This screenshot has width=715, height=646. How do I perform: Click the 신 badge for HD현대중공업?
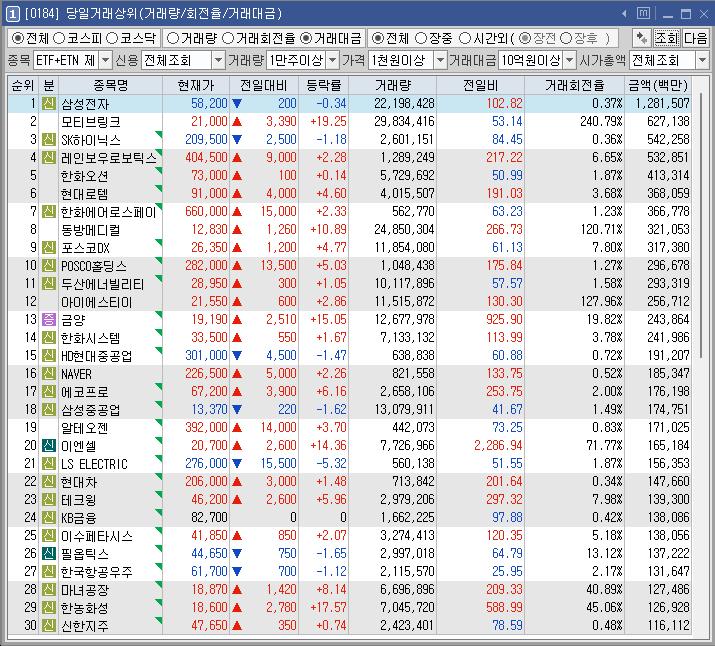pyautogui.click(x=49, y=356)
